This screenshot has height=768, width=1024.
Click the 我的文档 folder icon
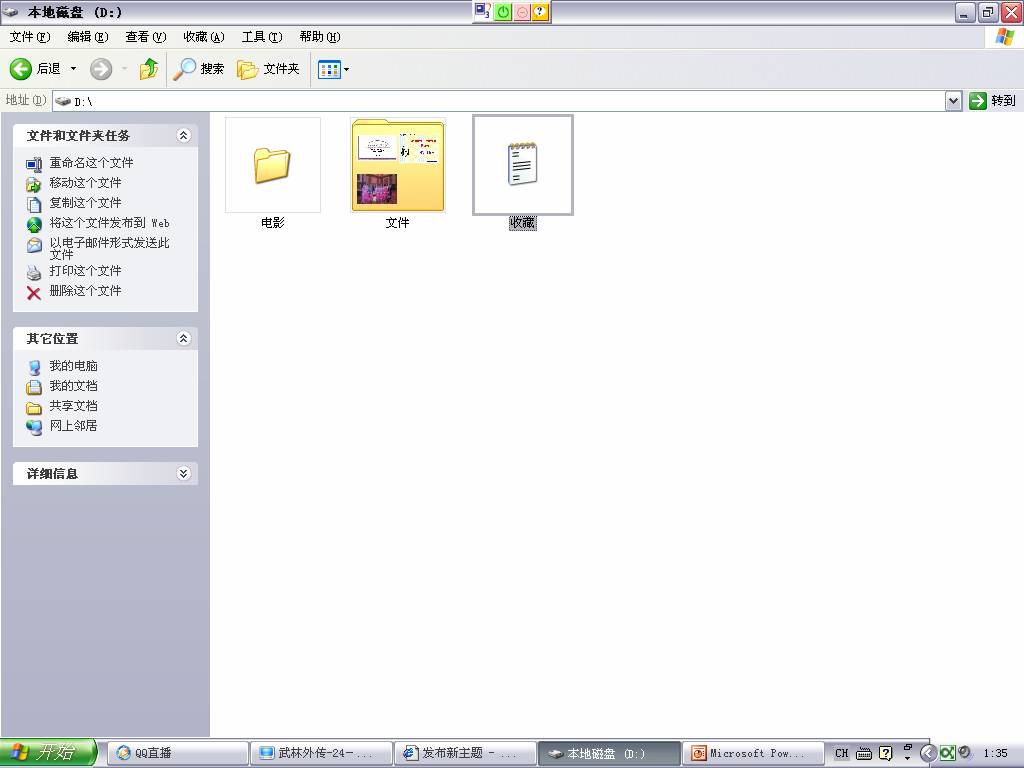click(x=34, y=387)
